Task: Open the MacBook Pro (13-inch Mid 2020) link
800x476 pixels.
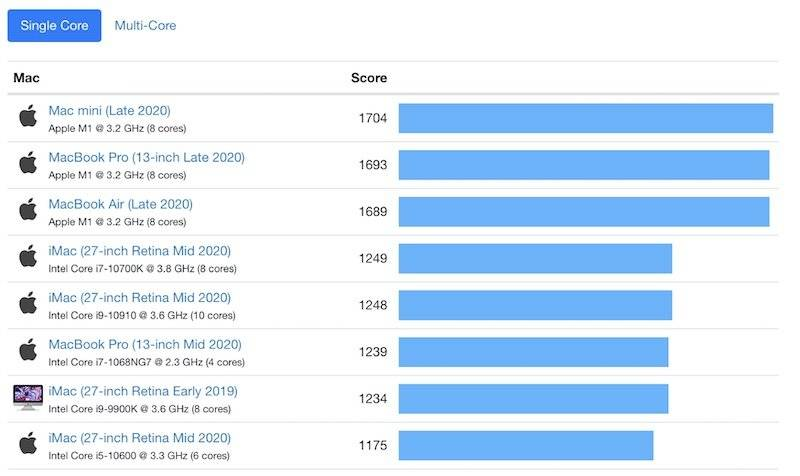Action: click(145, 344)
